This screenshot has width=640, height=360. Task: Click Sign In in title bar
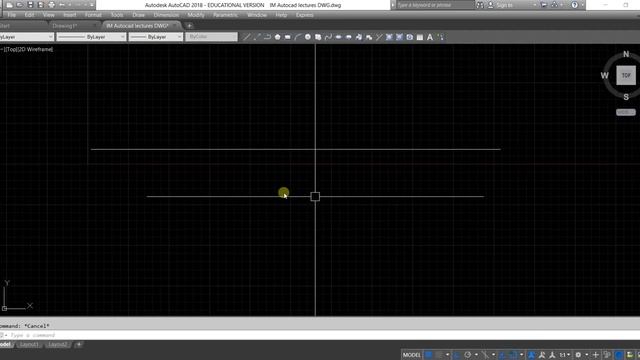pyautogui.click(x=504, y=5)
